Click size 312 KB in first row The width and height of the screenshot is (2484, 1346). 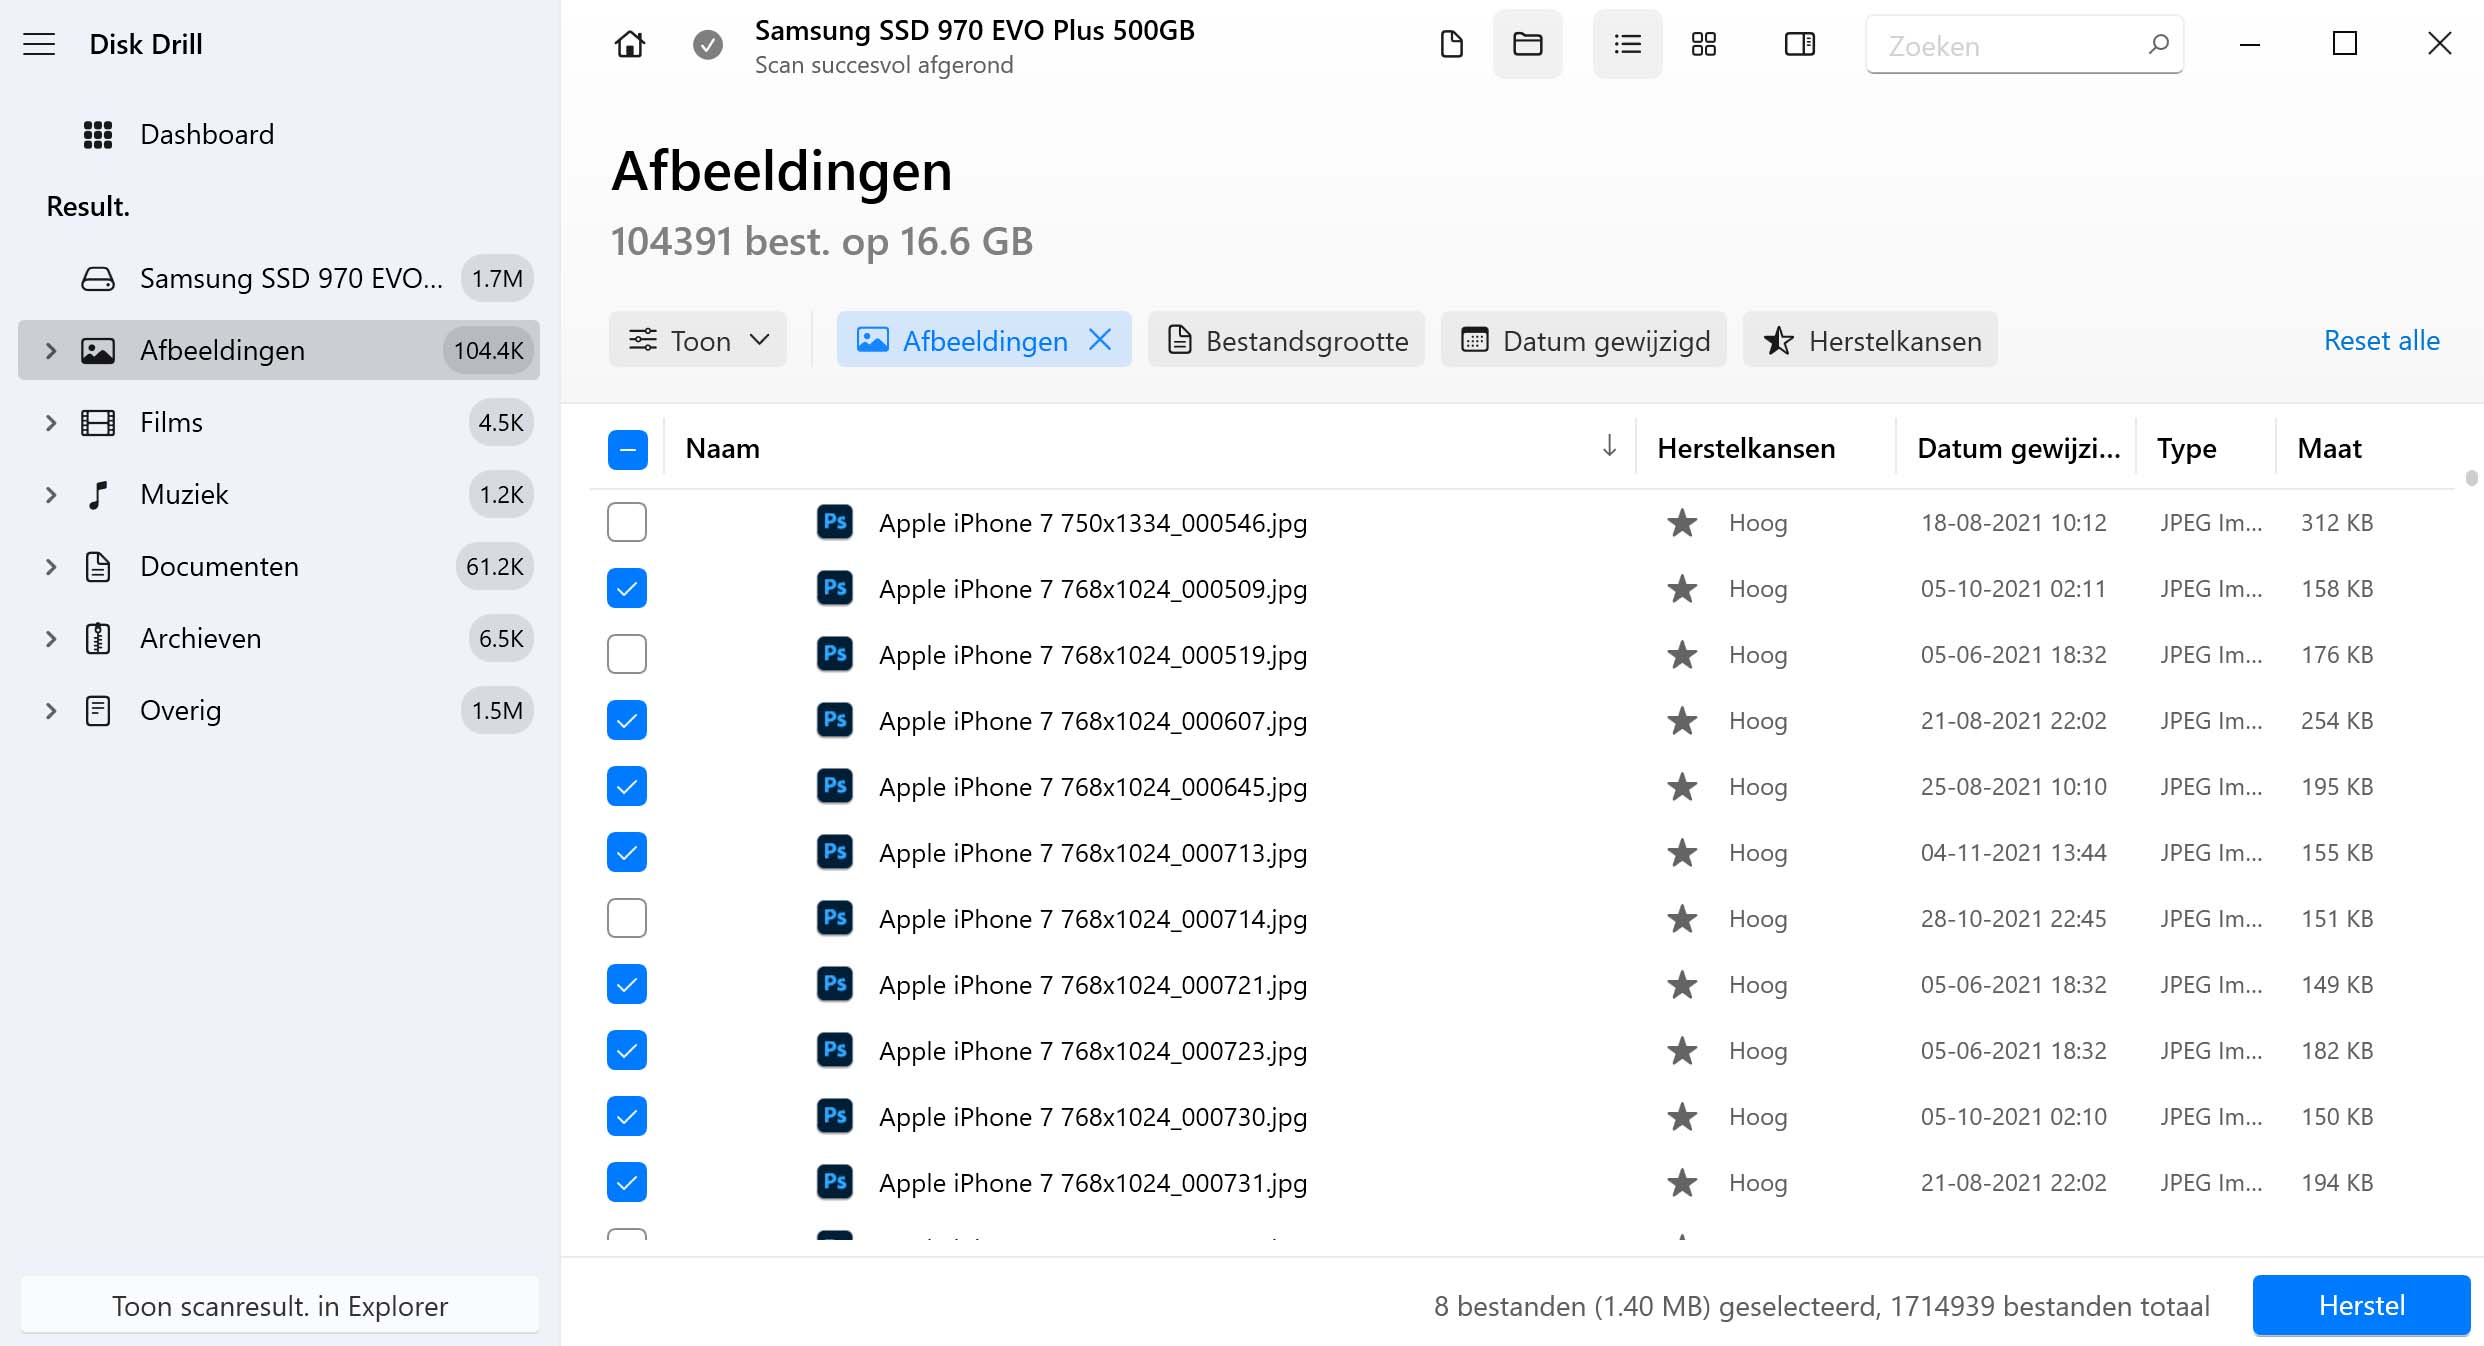point(2336,522)
